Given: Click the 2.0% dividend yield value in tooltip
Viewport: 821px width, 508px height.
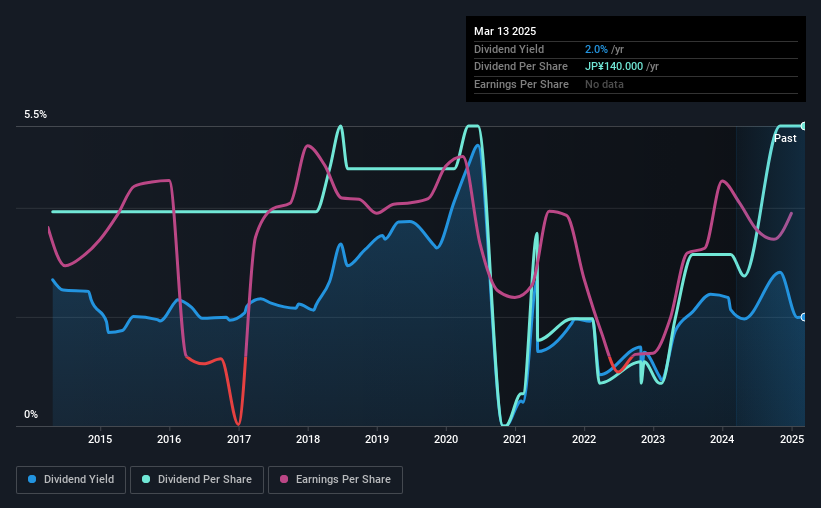Looking at the screenshot, I should click(x=596, y=49).
